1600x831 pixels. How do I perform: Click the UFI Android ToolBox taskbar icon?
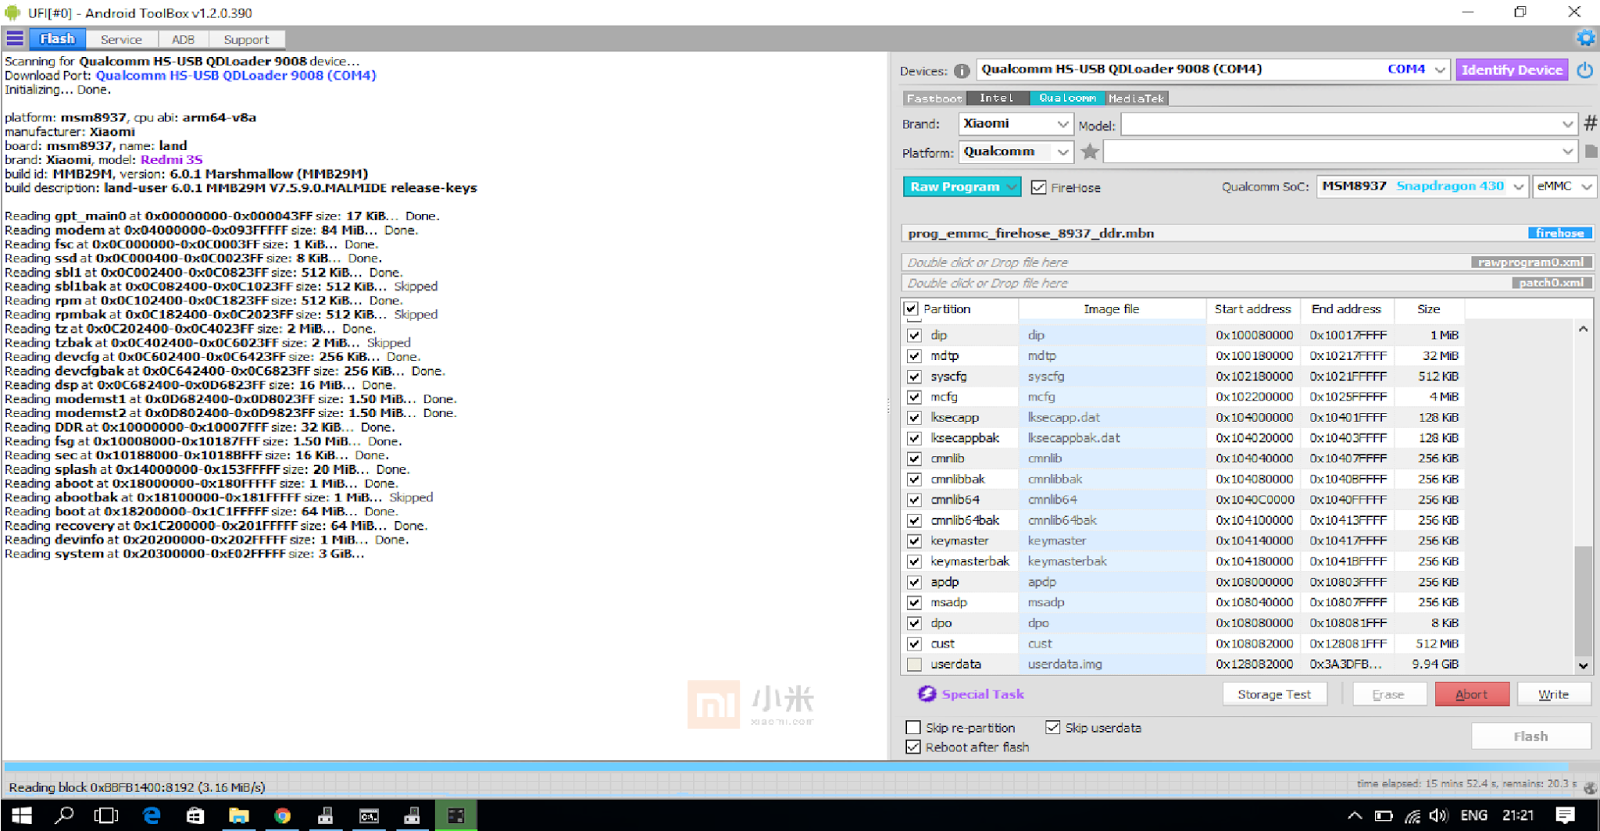point(456,816)
